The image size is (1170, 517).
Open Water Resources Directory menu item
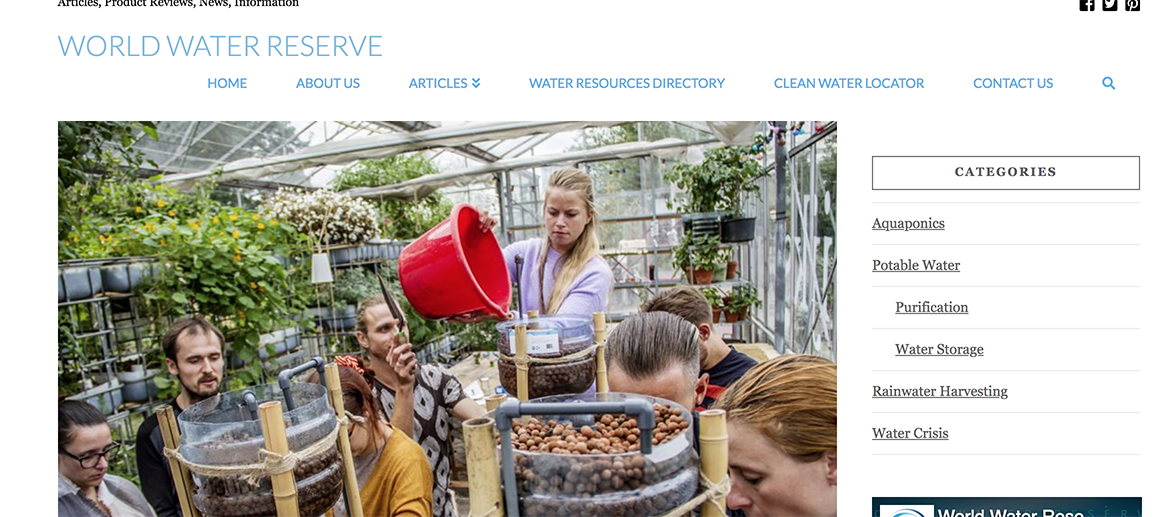click(x=627, y=84)
